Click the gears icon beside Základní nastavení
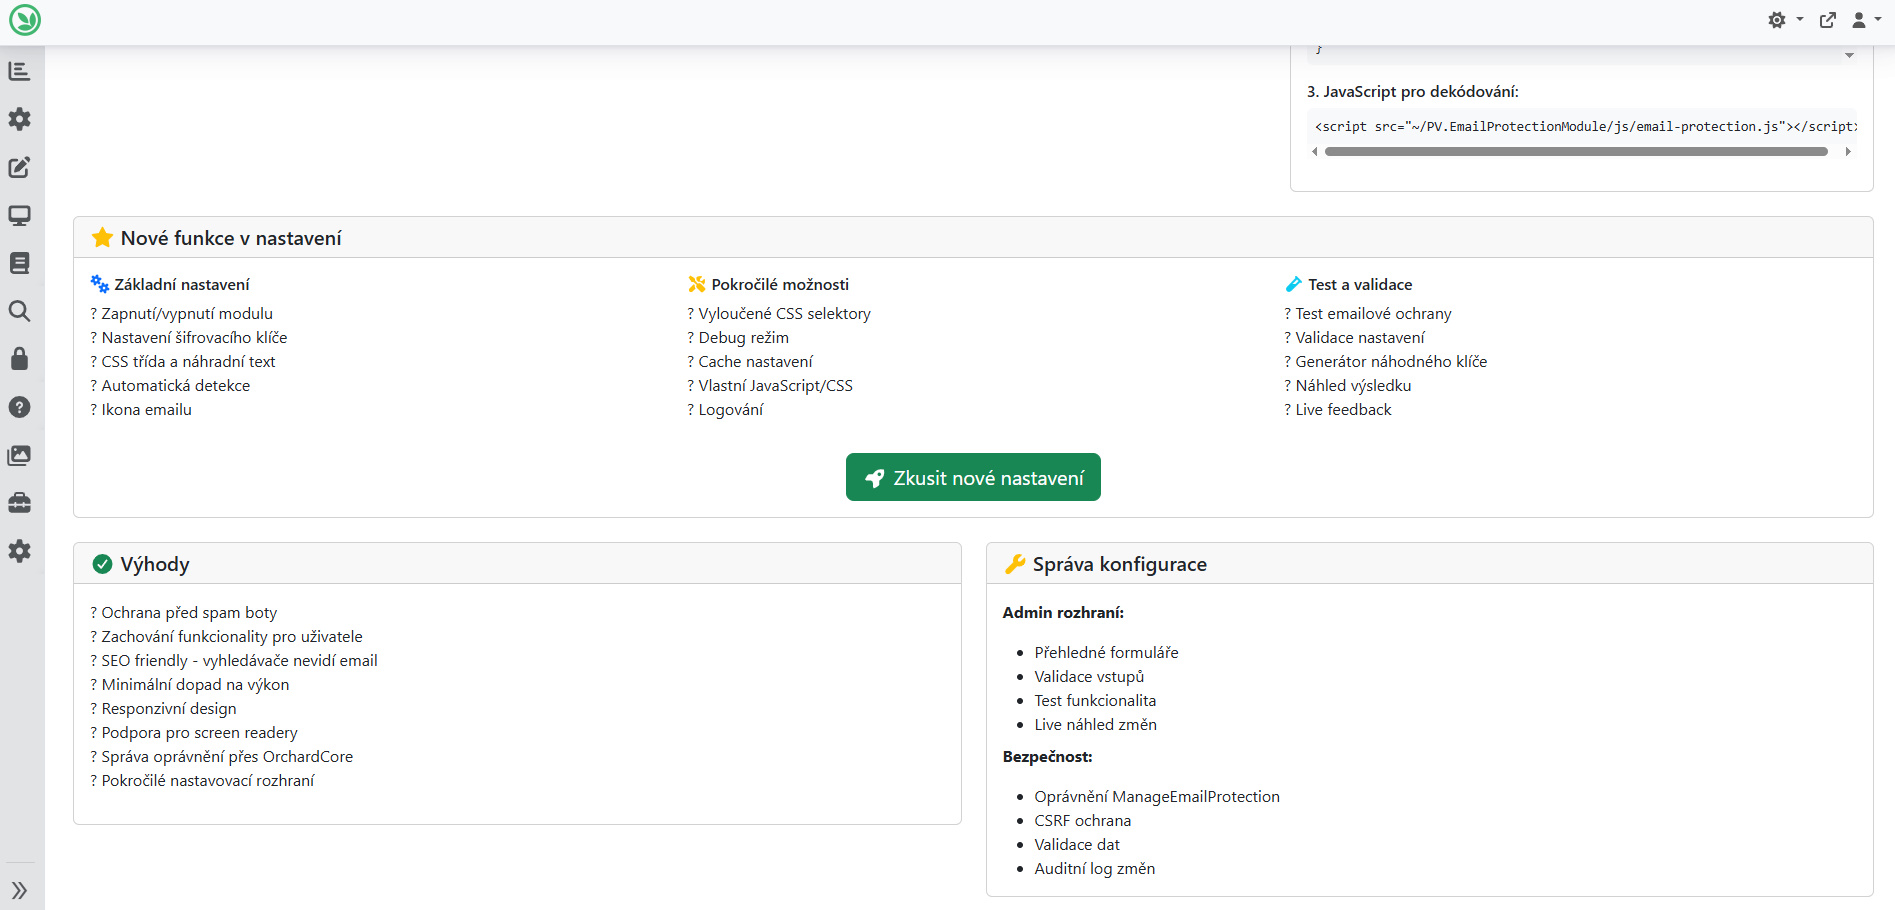 pos(100,284)
